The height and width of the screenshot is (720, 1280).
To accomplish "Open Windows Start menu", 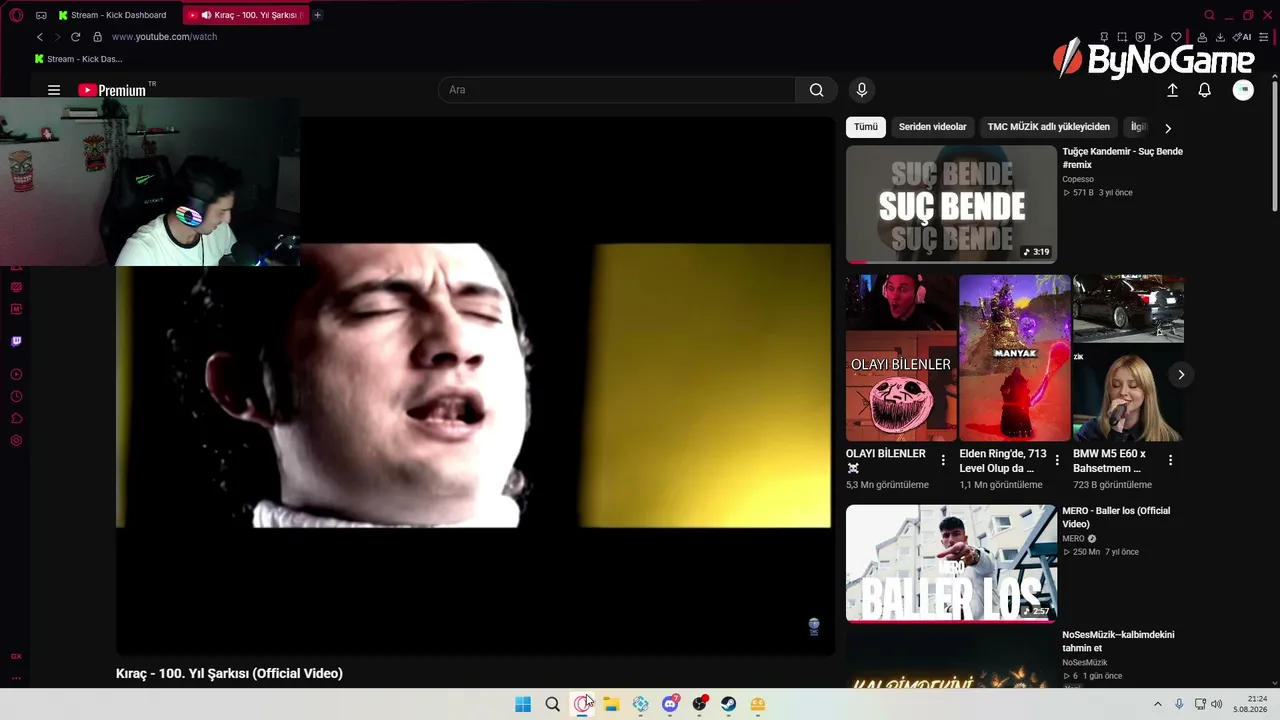I will point(523,704).
